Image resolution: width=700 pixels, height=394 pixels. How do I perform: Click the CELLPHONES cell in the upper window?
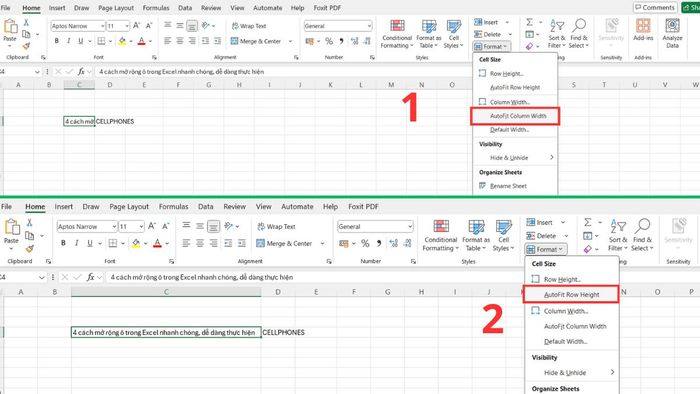[x=115, y=121]
